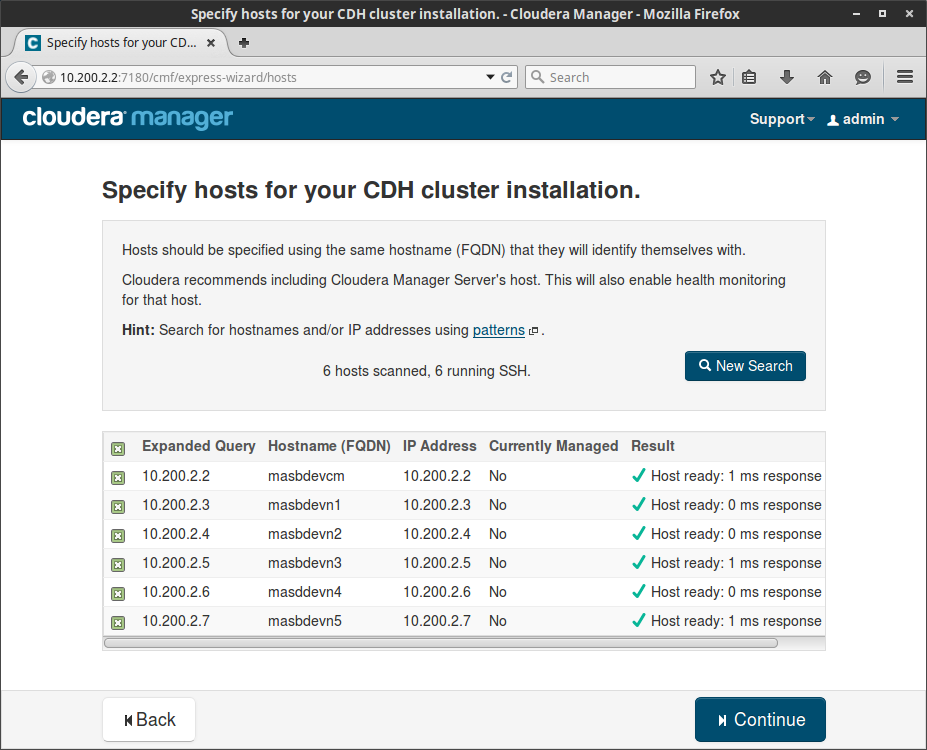
Task: Toggle checkbox for host masbdevn1
Action: tap(118, 507)
